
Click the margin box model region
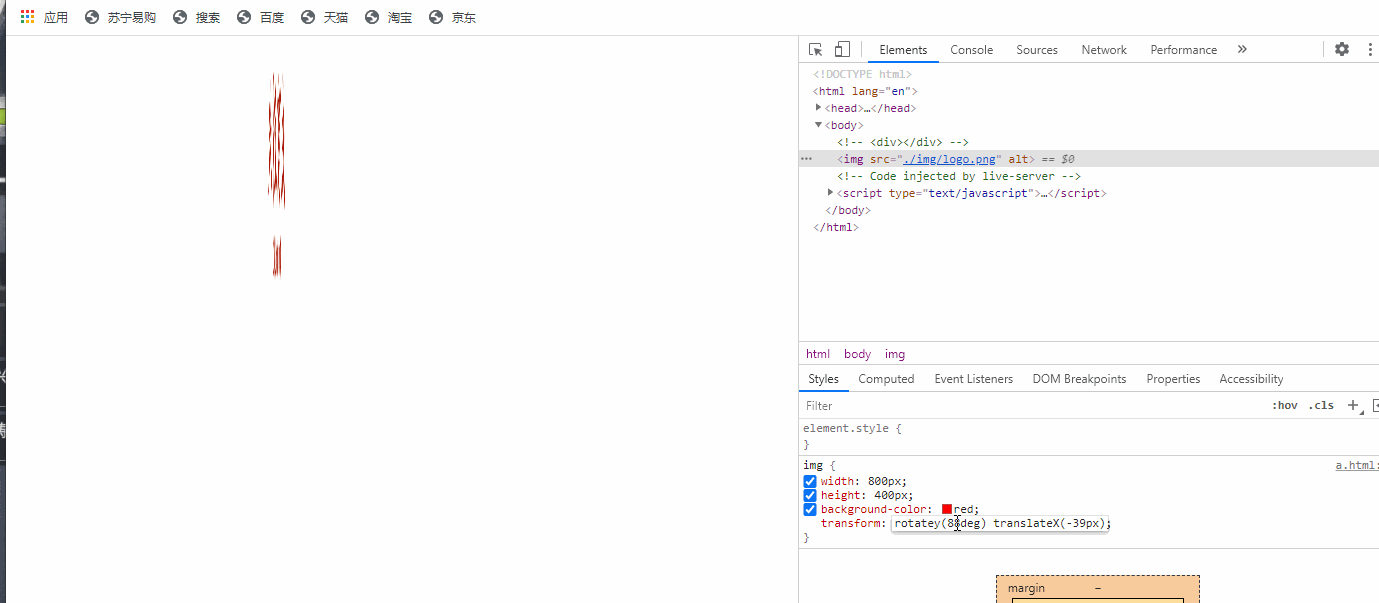[x=1097, y=588]
